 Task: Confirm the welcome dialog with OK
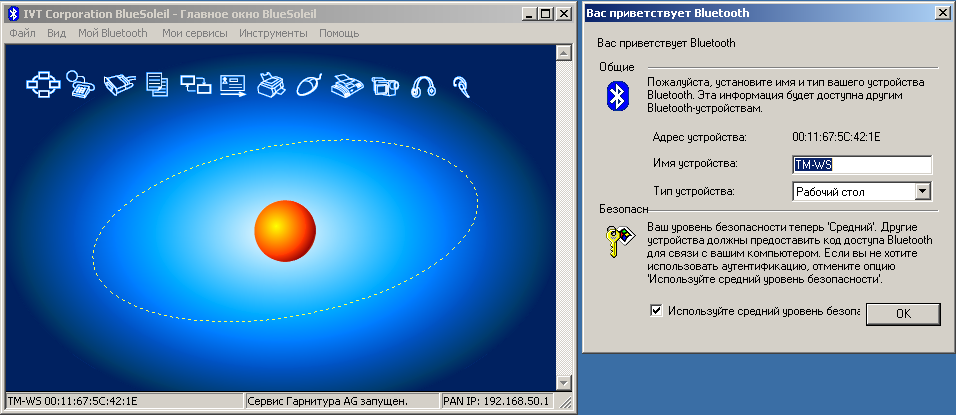point(904,313)
